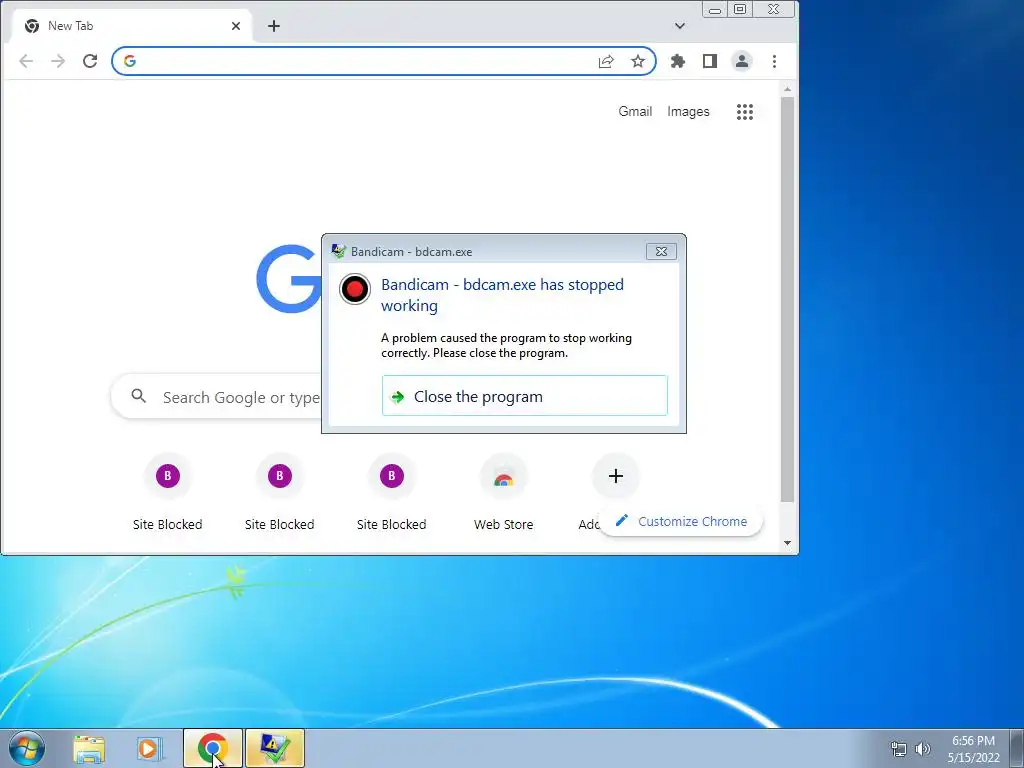Go back with Chrome's back arrow
This screenshot has width=1024, height=768.
[26, 61]
